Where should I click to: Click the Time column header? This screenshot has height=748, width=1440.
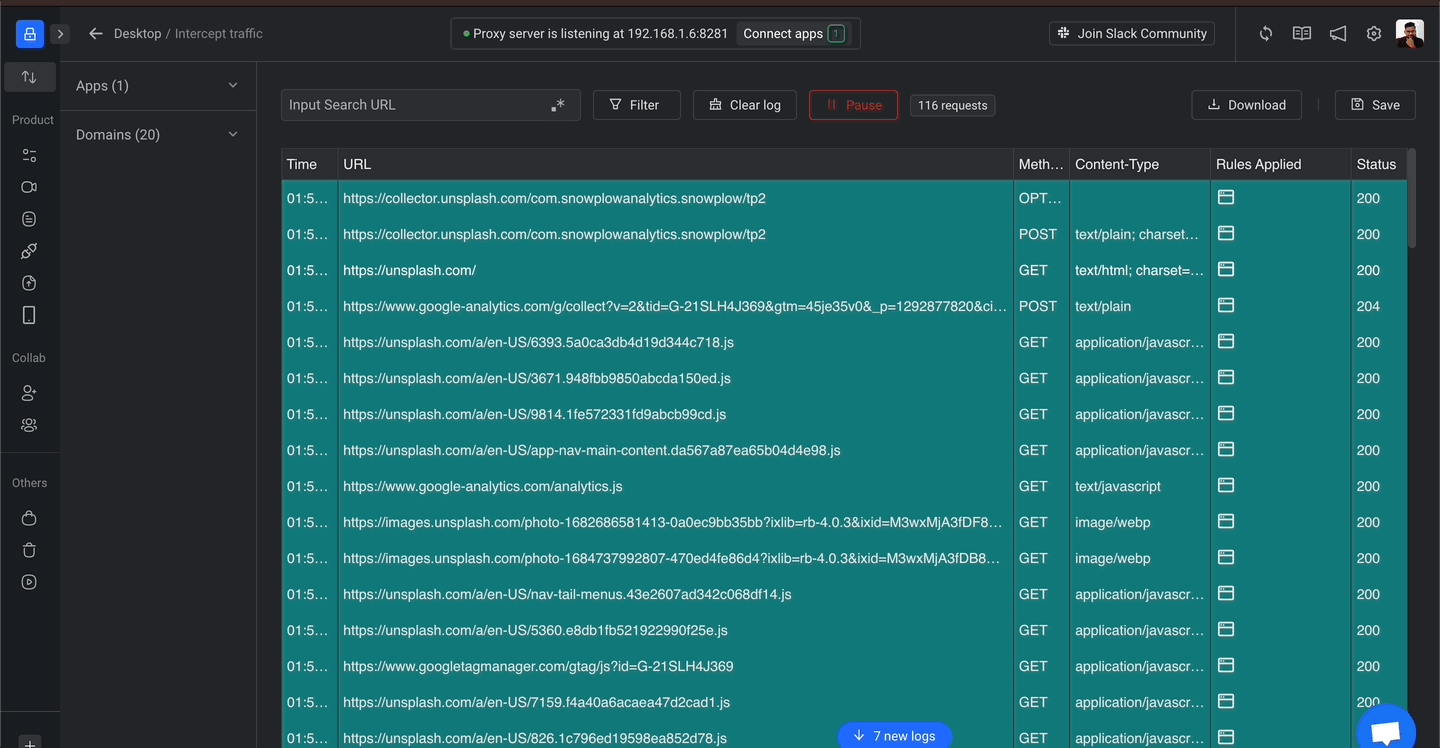(309, 164)
